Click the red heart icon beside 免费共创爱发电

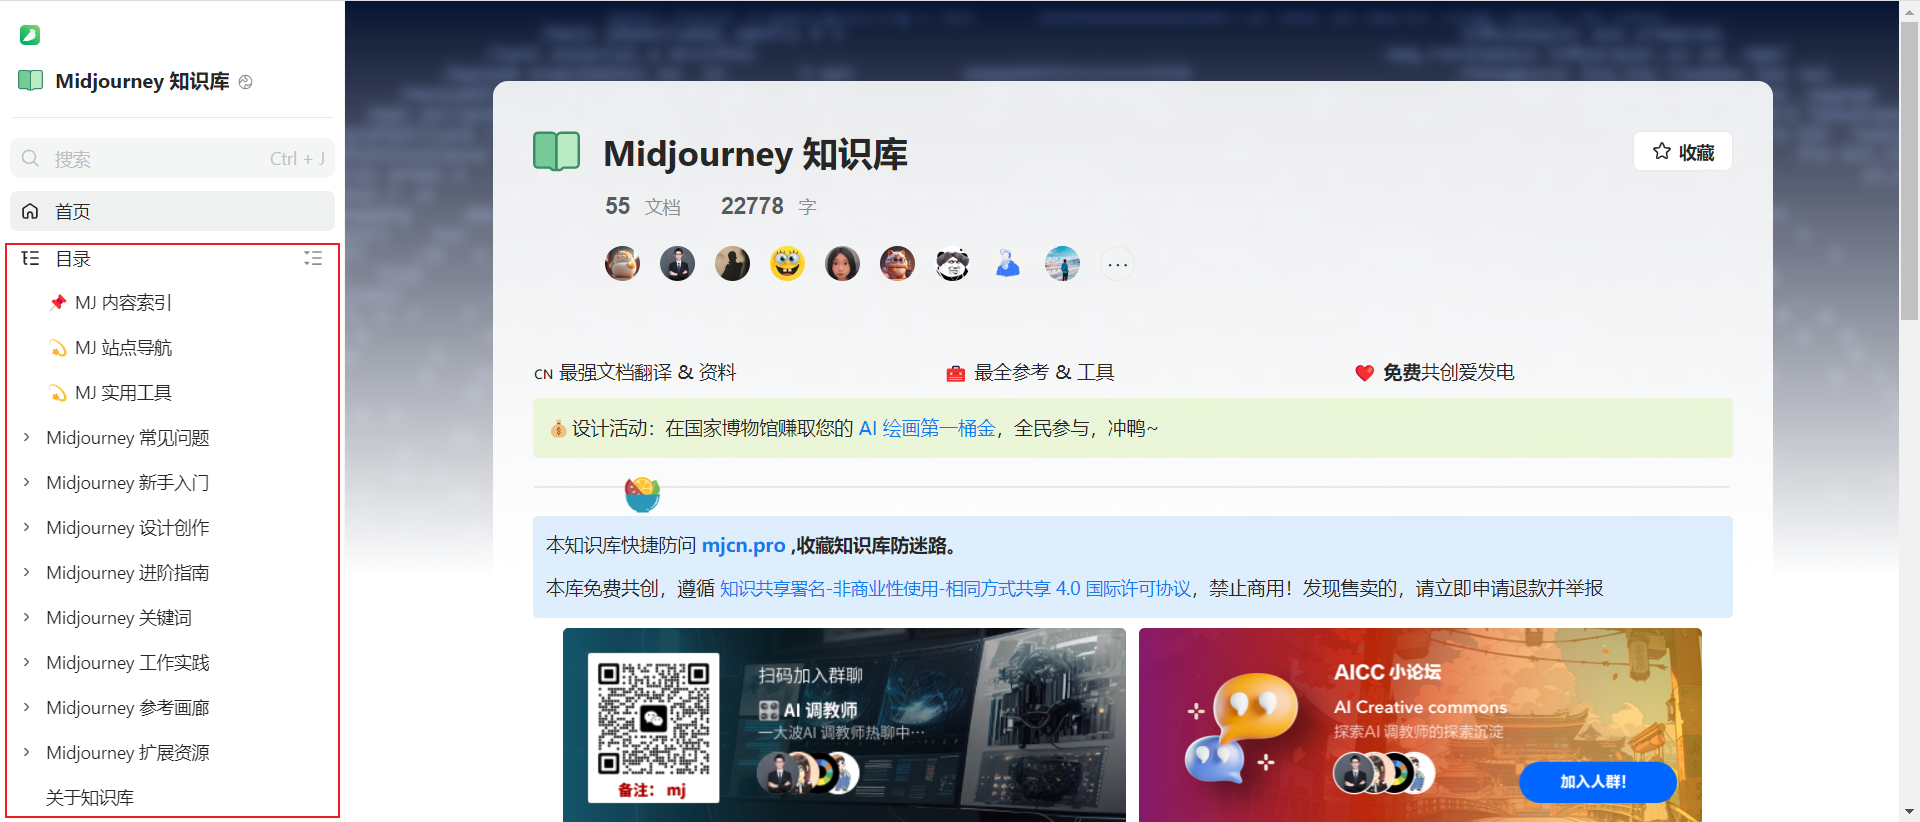point(1364,373)
